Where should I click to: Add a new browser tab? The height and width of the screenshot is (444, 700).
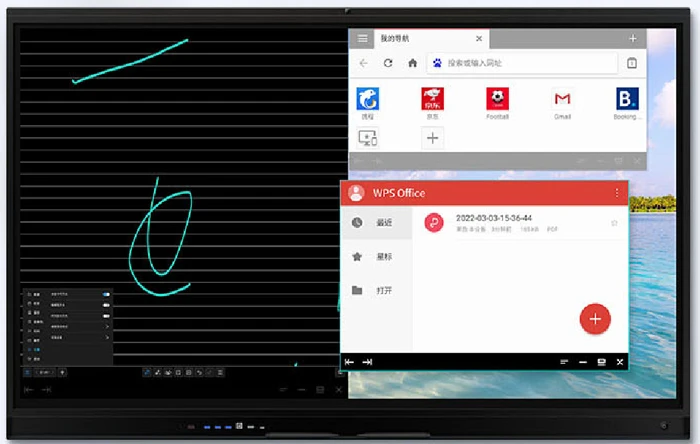[x=632, y=39]
